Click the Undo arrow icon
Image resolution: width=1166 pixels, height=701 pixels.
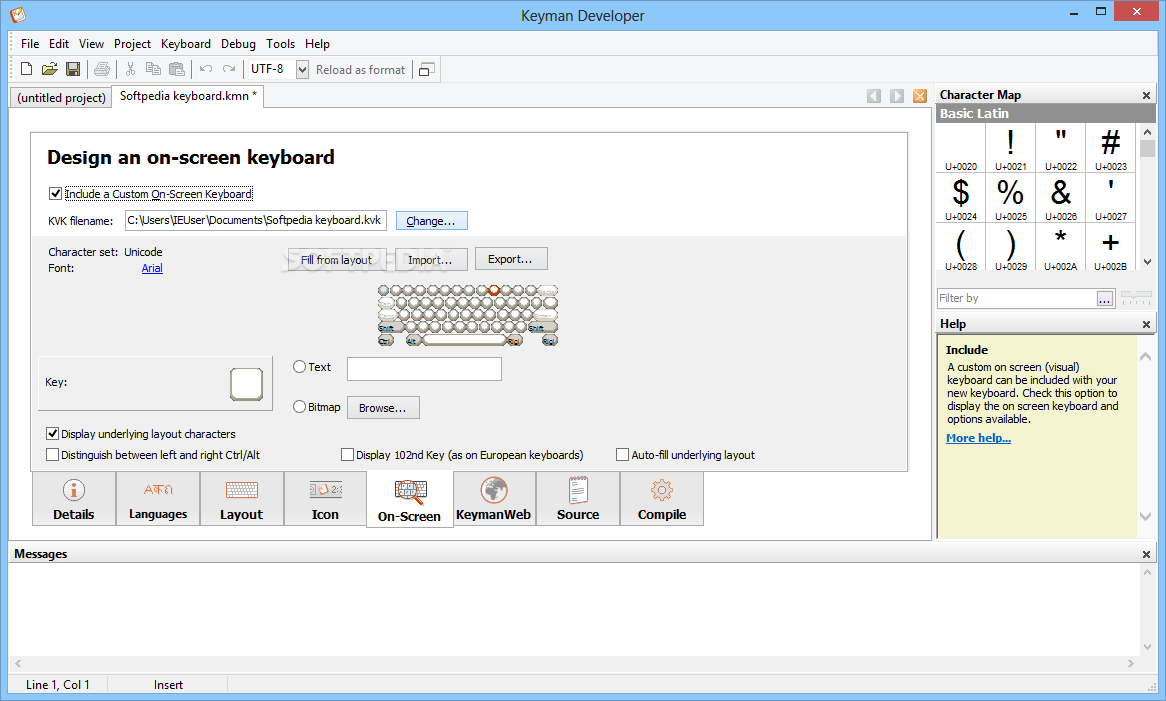(206, 69)
